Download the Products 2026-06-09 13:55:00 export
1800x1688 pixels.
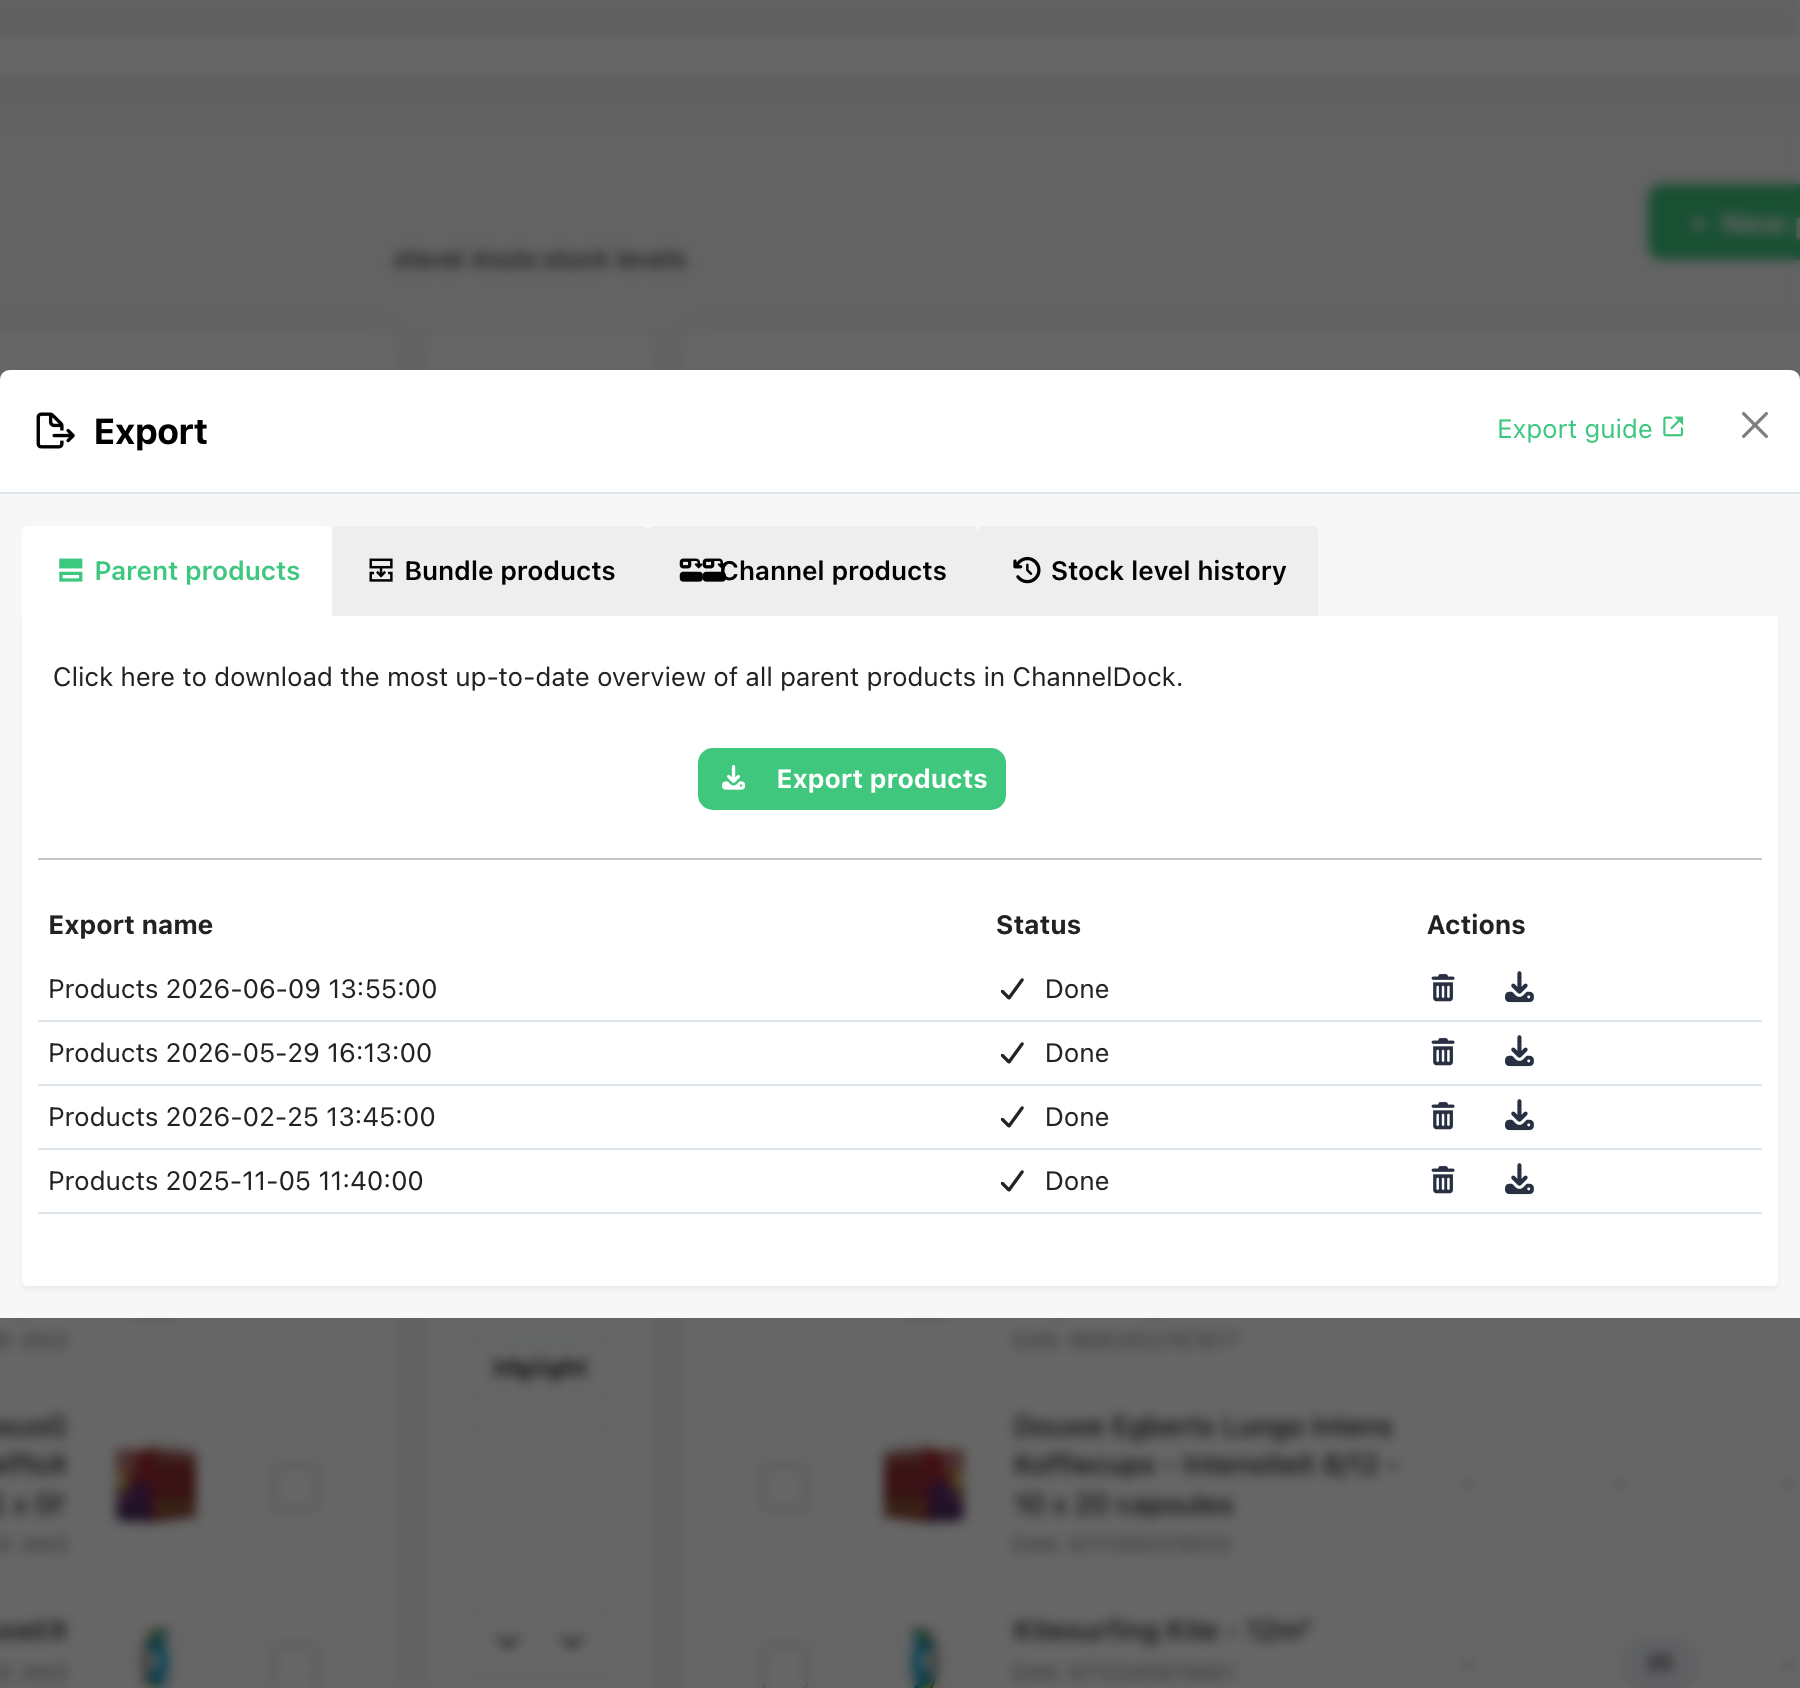click(x=1519, y=988)
